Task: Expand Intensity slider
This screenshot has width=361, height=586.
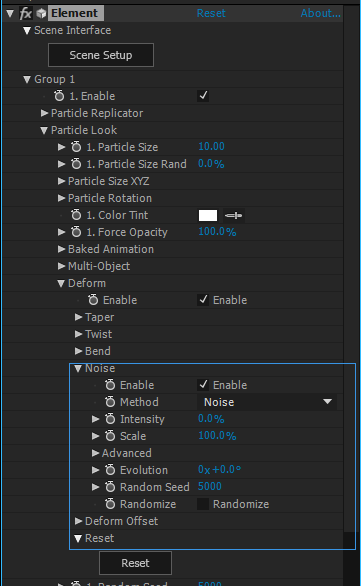Action: coord(96,419)
